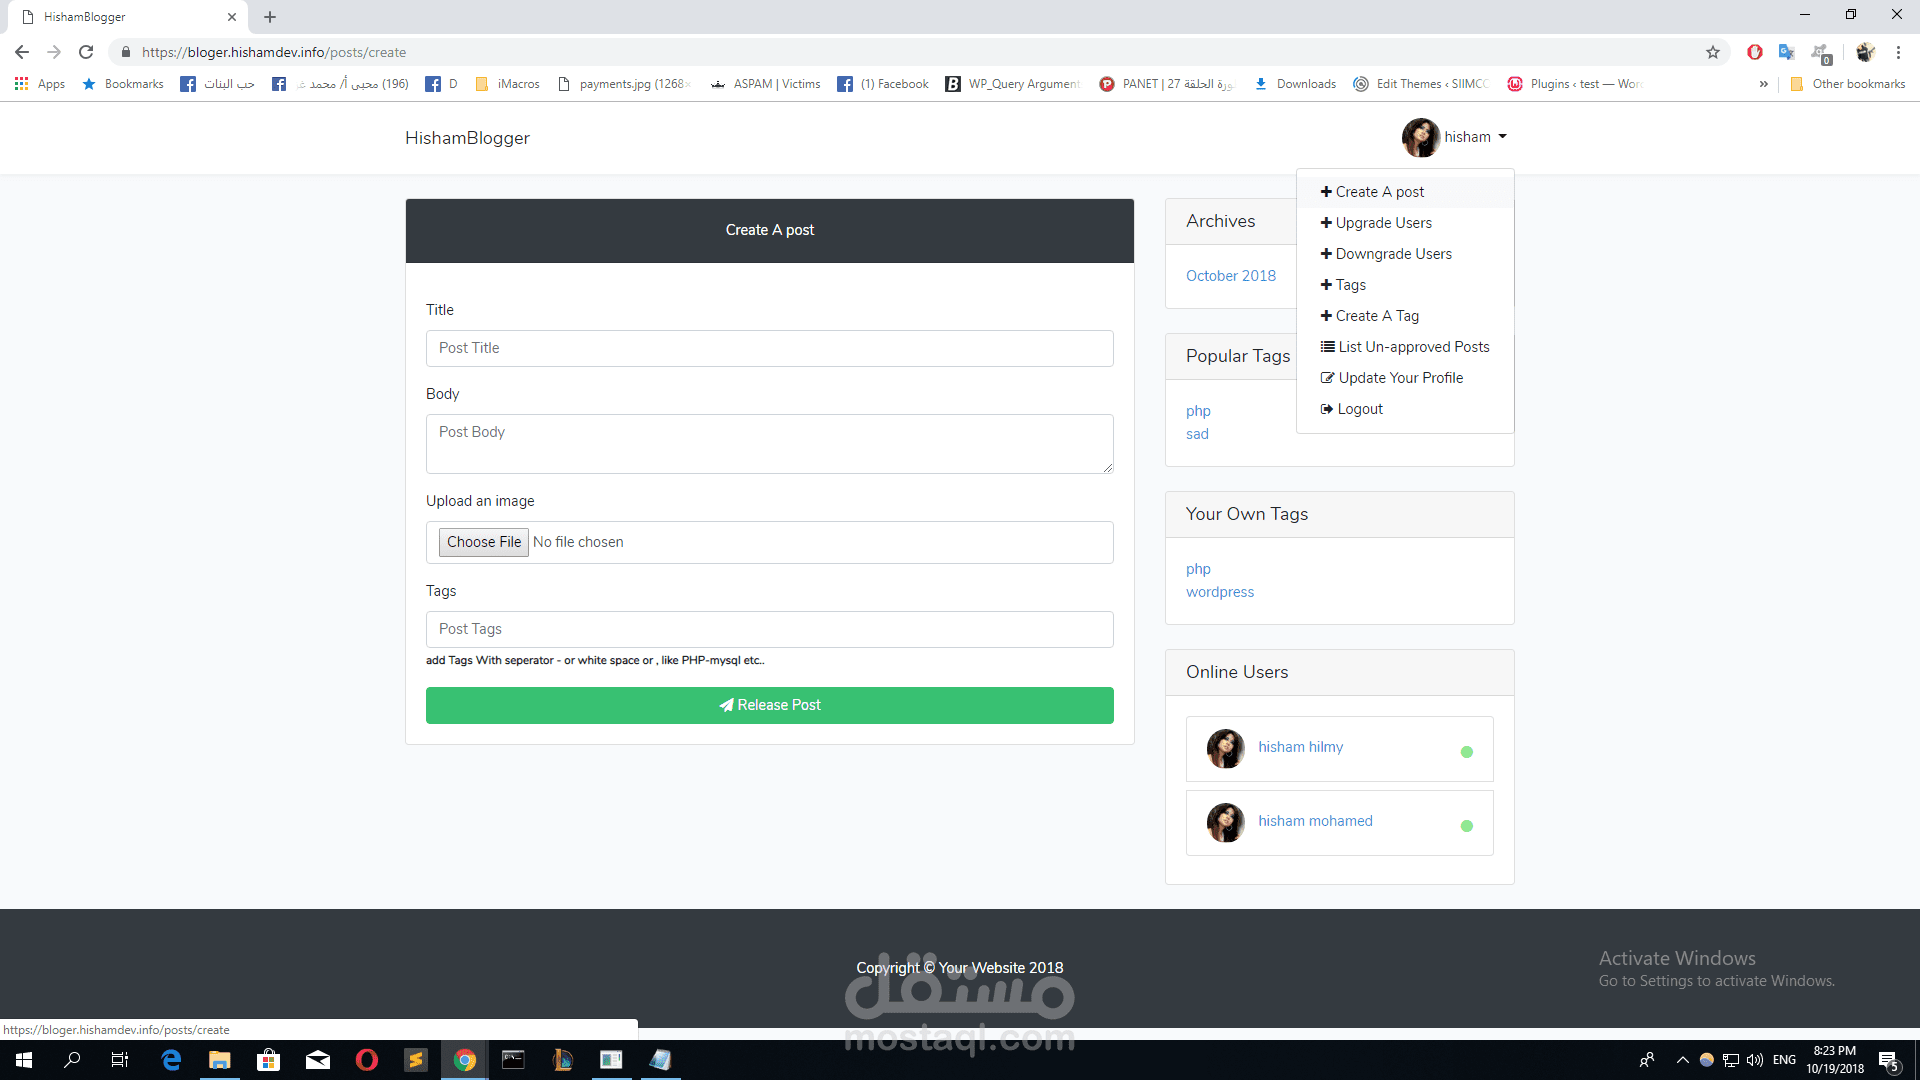1920x1080 pixels.
Task: Click hisham mohamed's avatar thumbnail
Action: click(x=1225, y=822)
